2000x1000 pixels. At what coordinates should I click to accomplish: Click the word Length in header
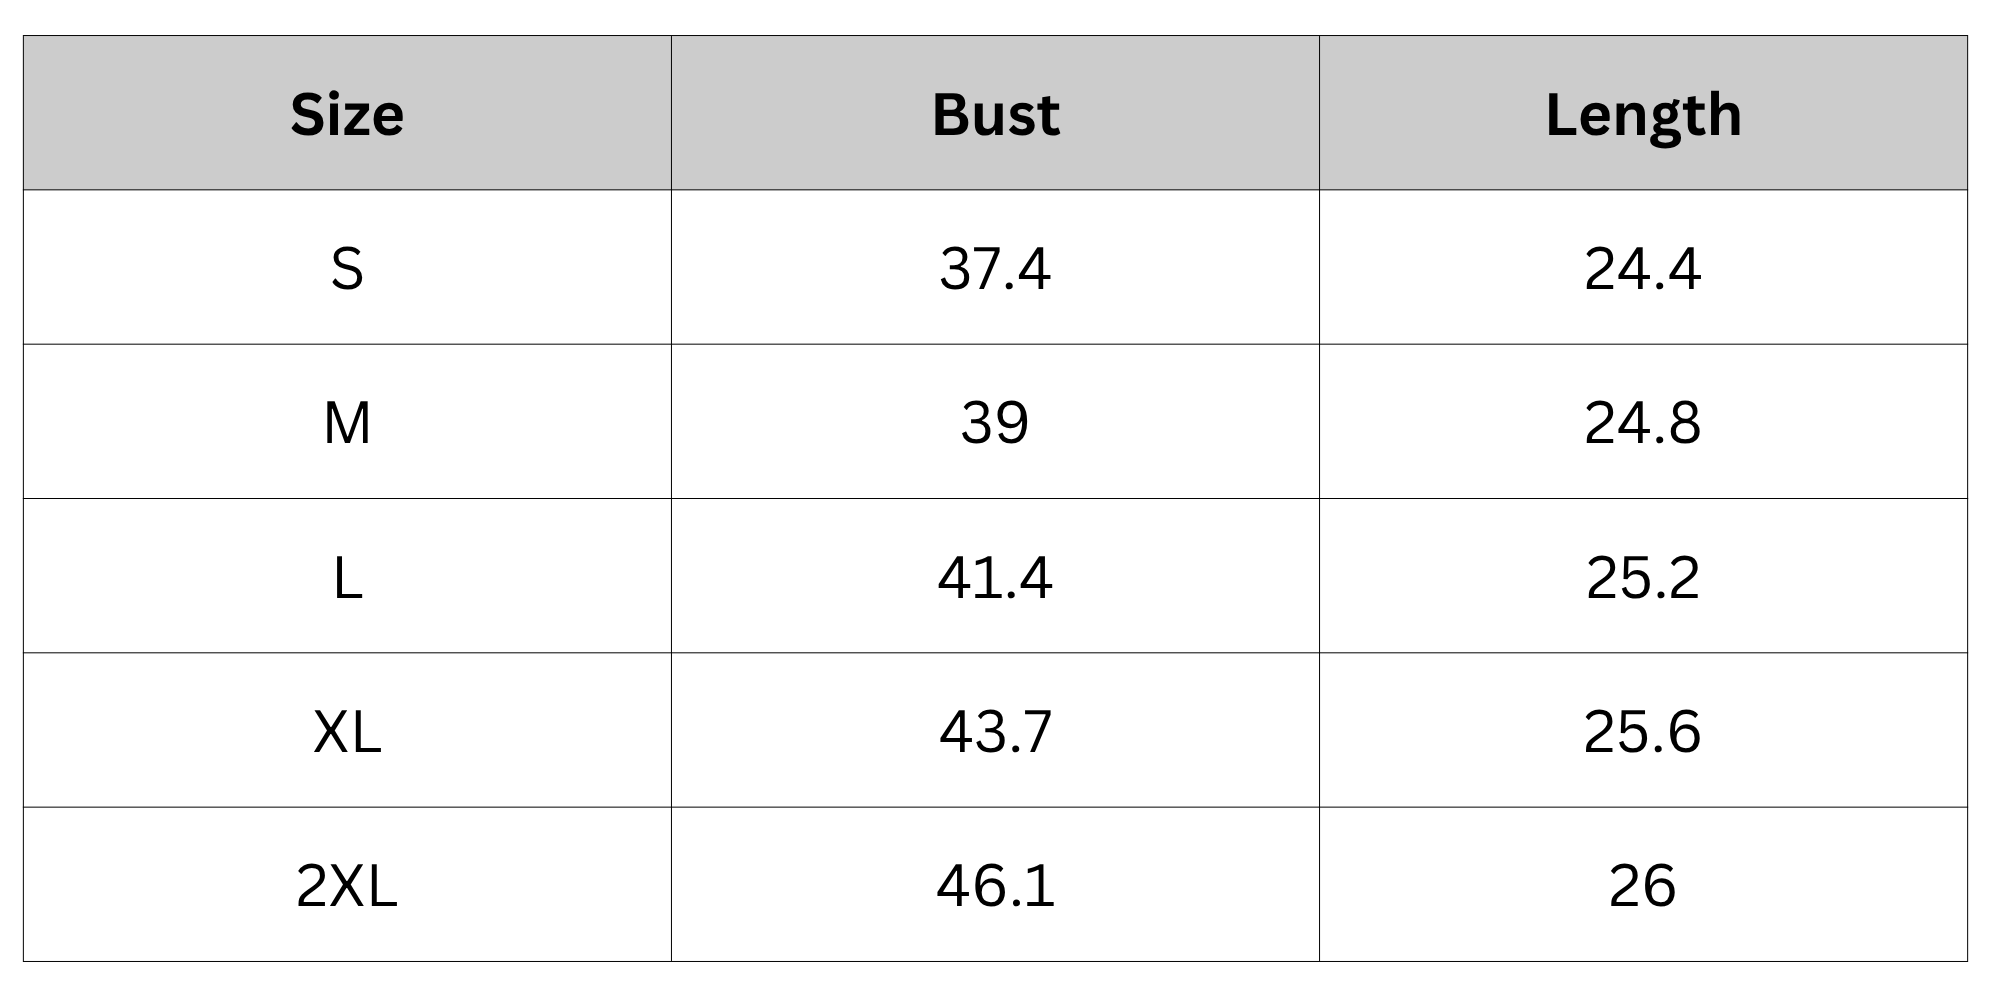point(1643,116)
